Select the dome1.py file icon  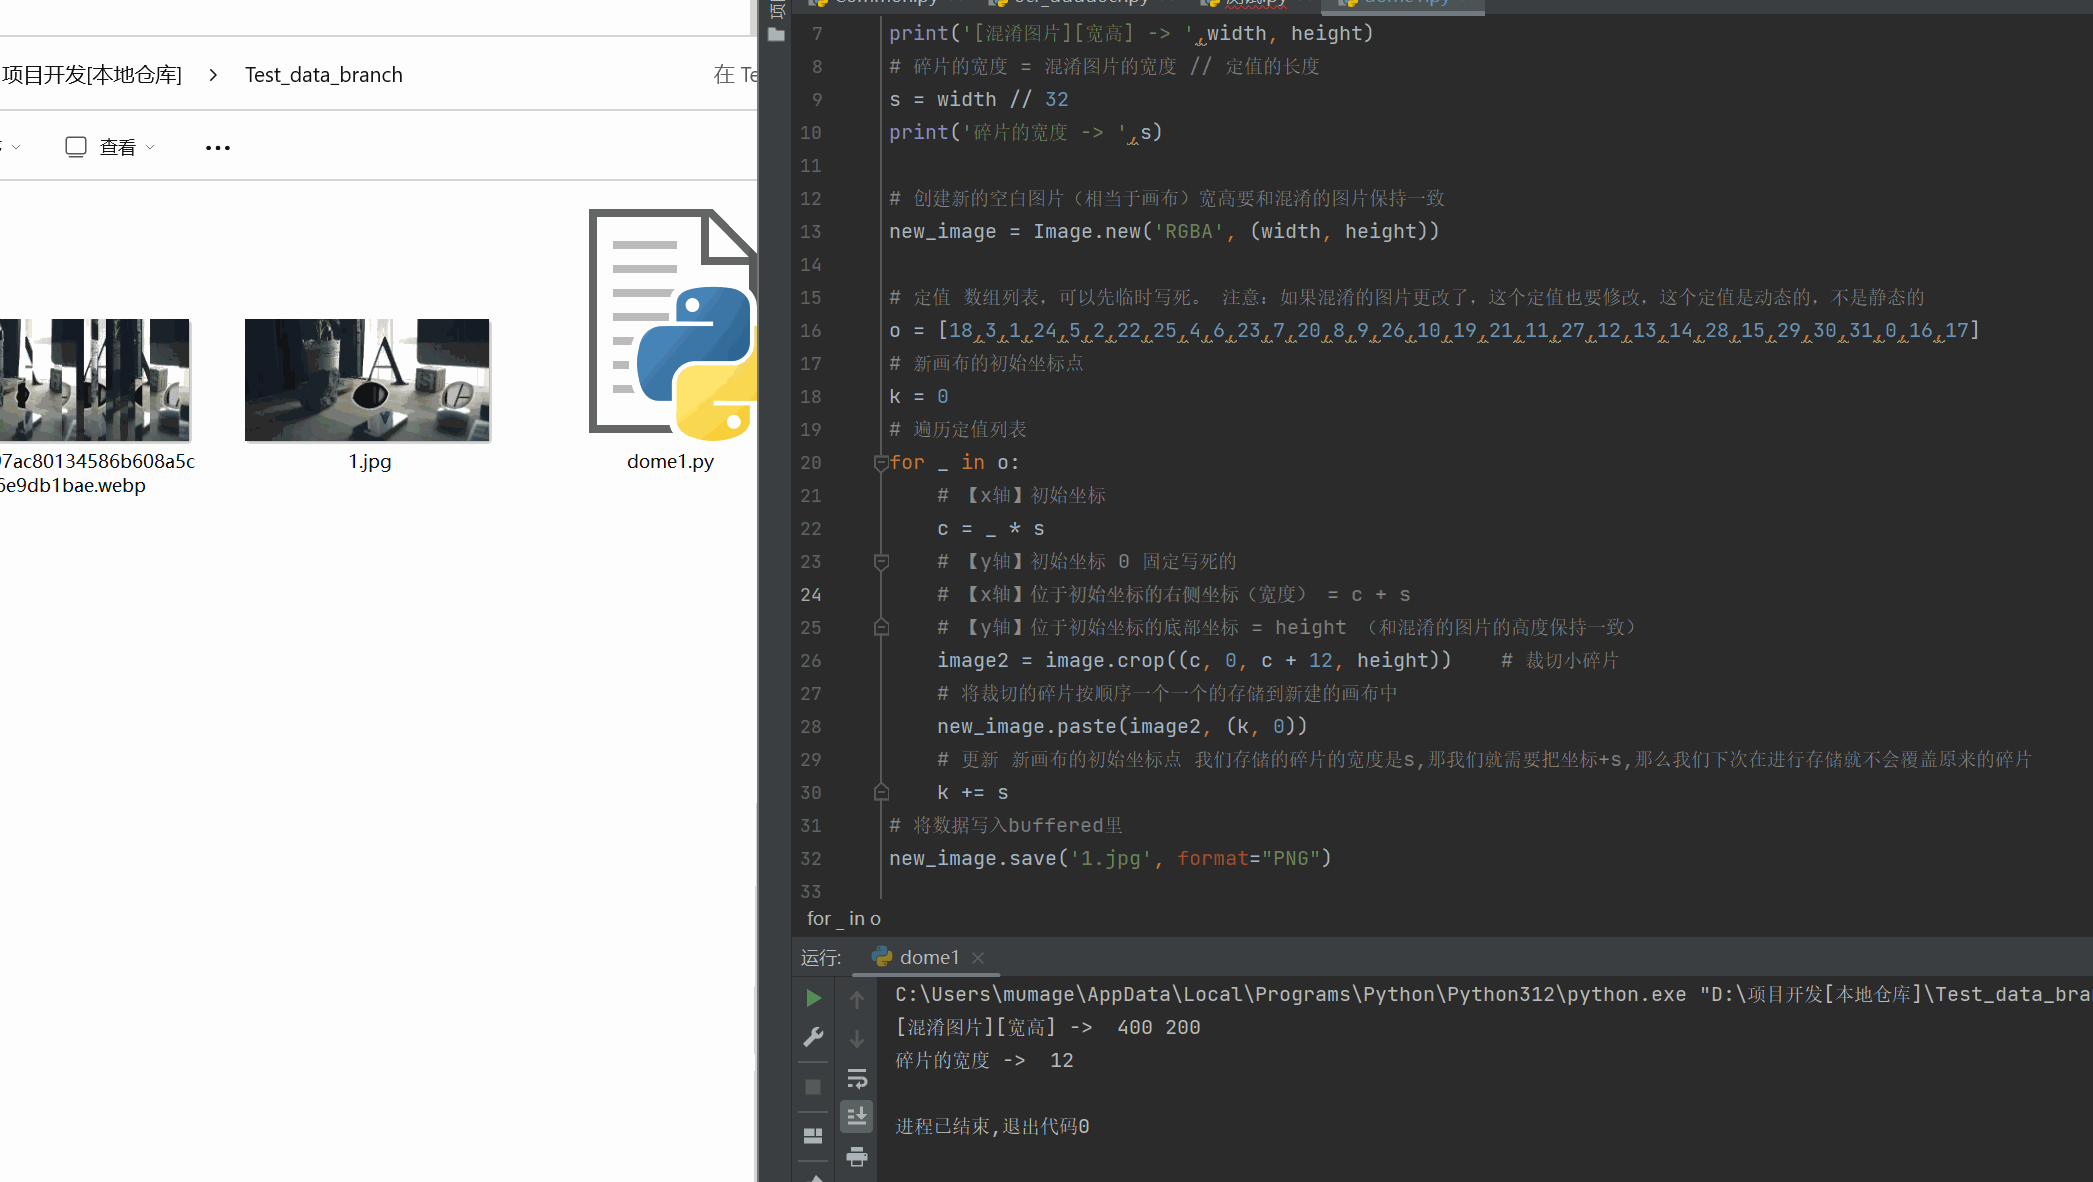[672, 325]
